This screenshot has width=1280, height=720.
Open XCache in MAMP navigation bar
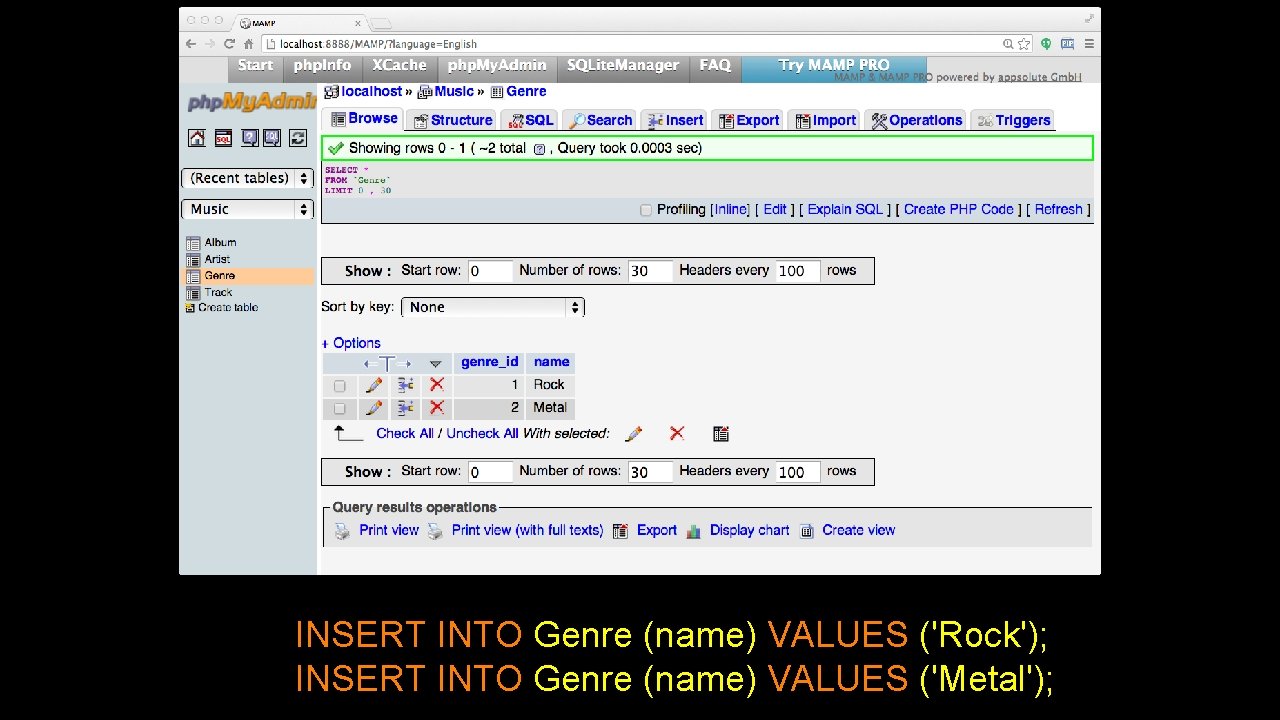coord(399,65)
